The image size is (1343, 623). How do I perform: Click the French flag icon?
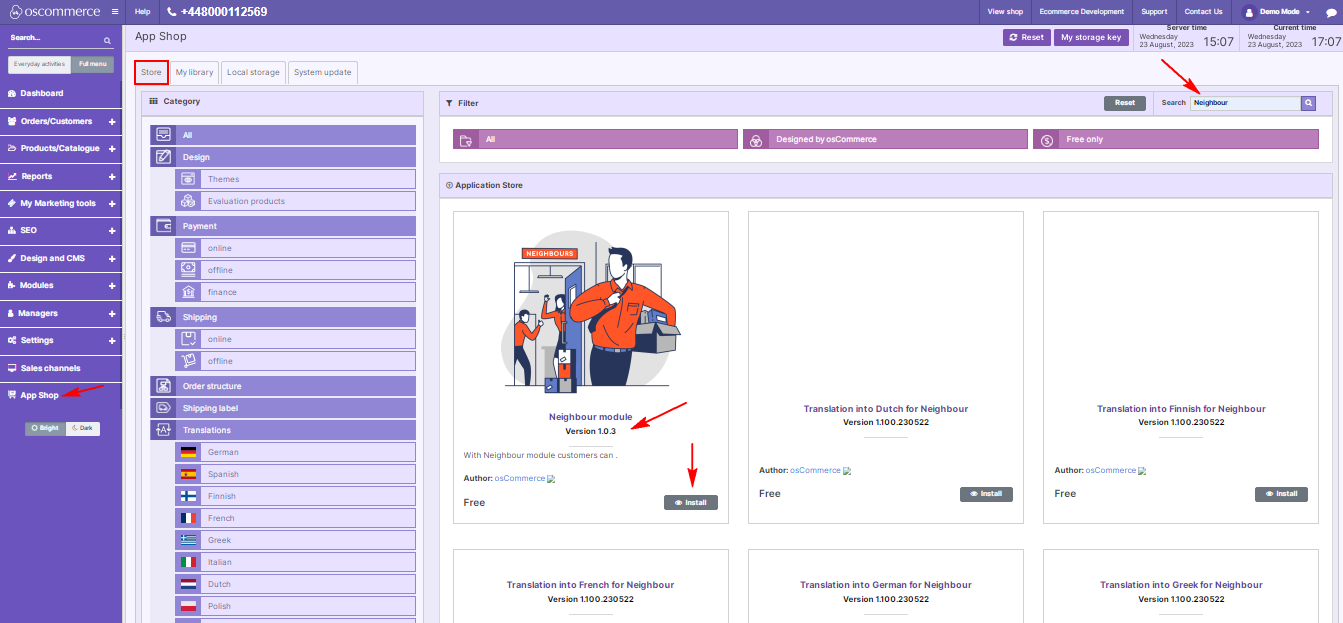188,518
